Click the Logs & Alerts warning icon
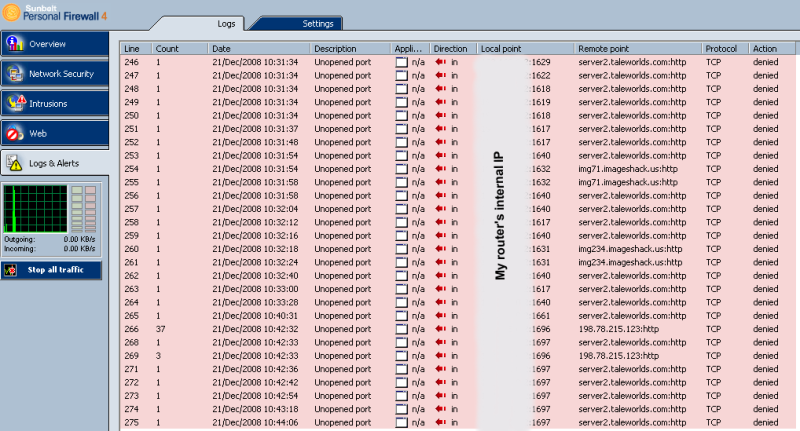Screen dimensions: 800x431 (x=15, y=163)
